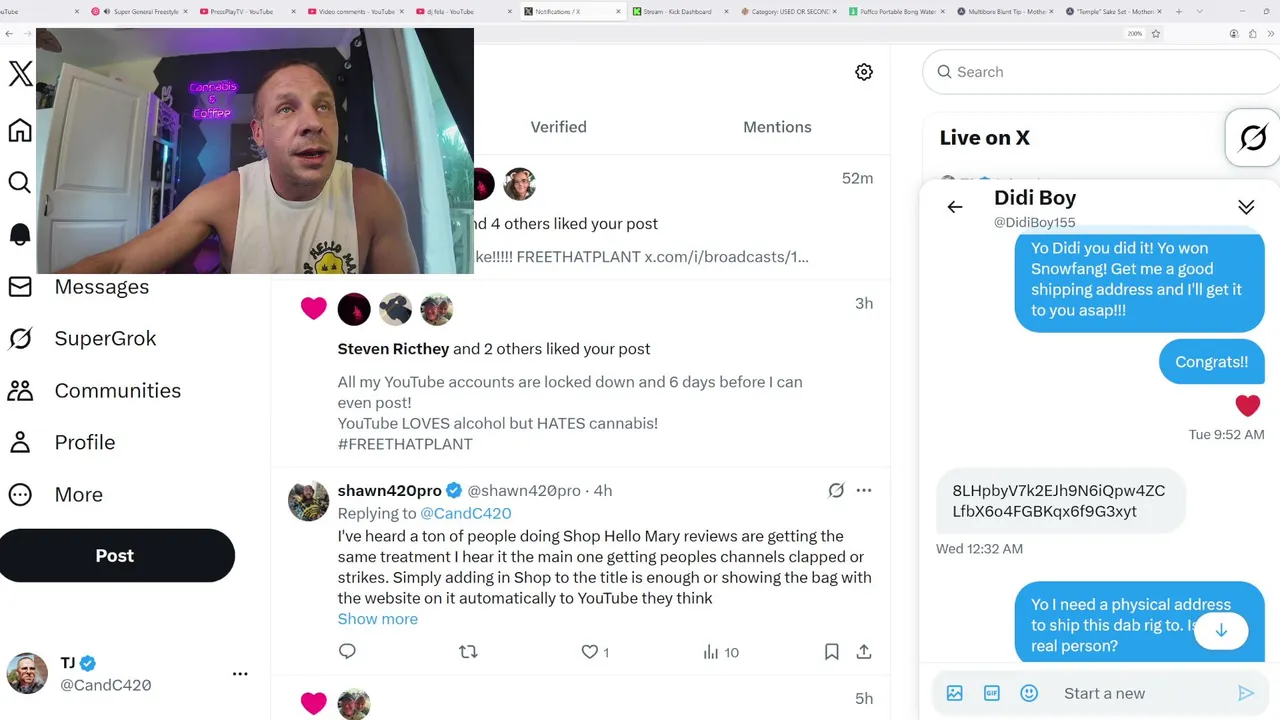Viewport: 1280px width, 720px height.
Task: Click the Post button
Action: point(115,555)
